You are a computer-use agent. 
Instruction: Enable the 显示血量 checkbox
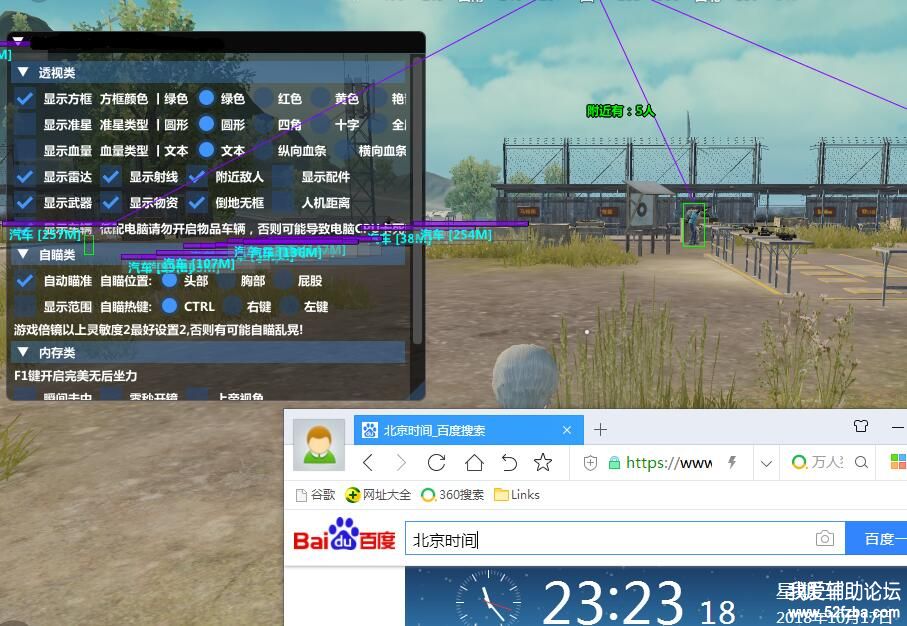point(25,150)
